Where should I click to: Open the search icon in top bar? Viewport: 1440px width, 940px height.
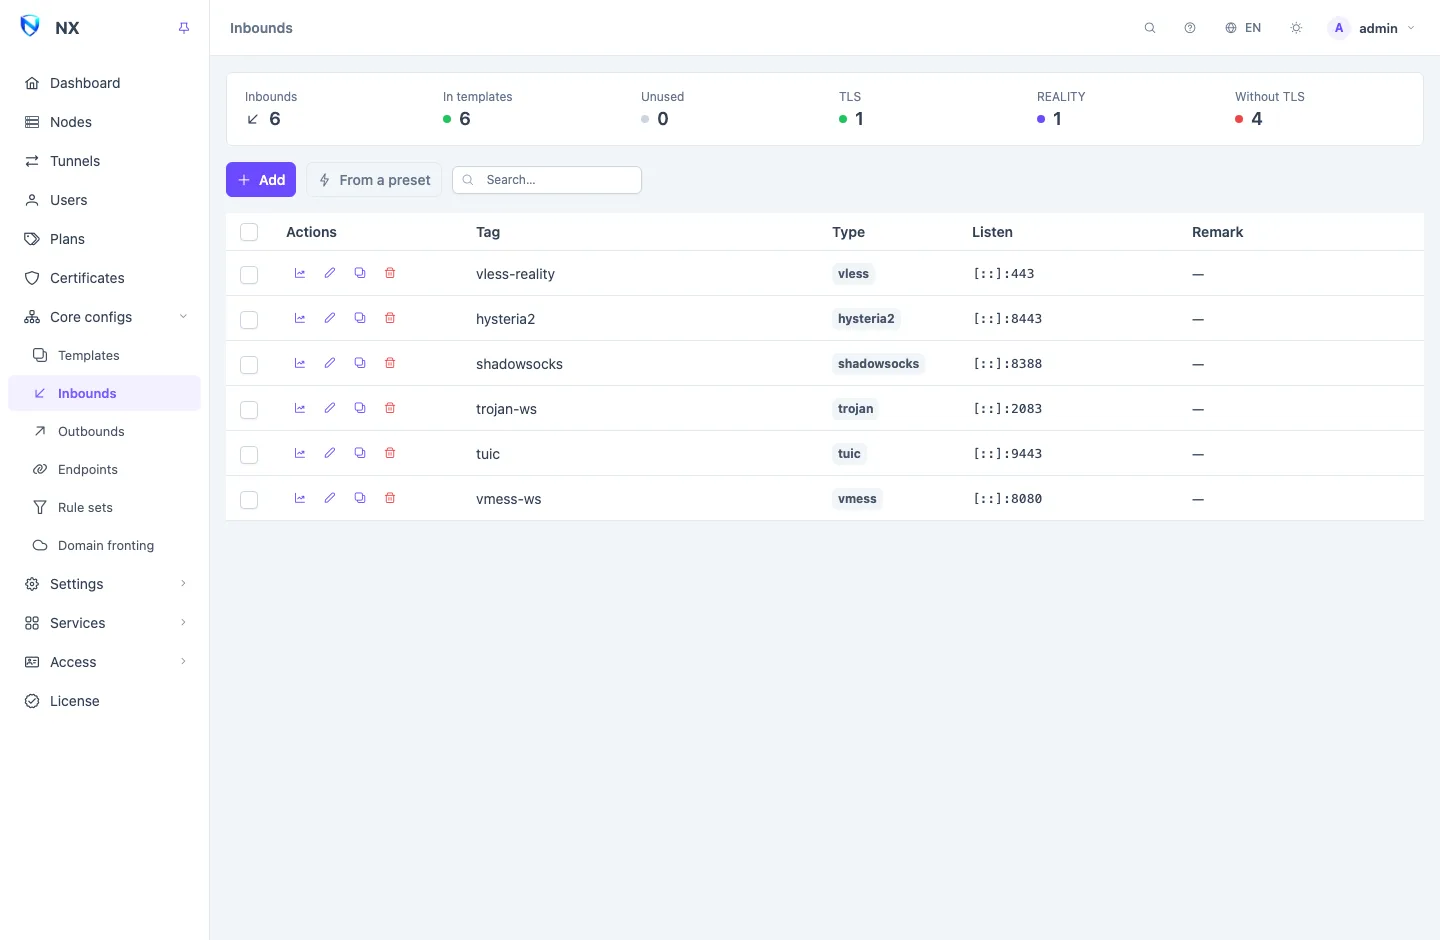tap(1150, 28)
